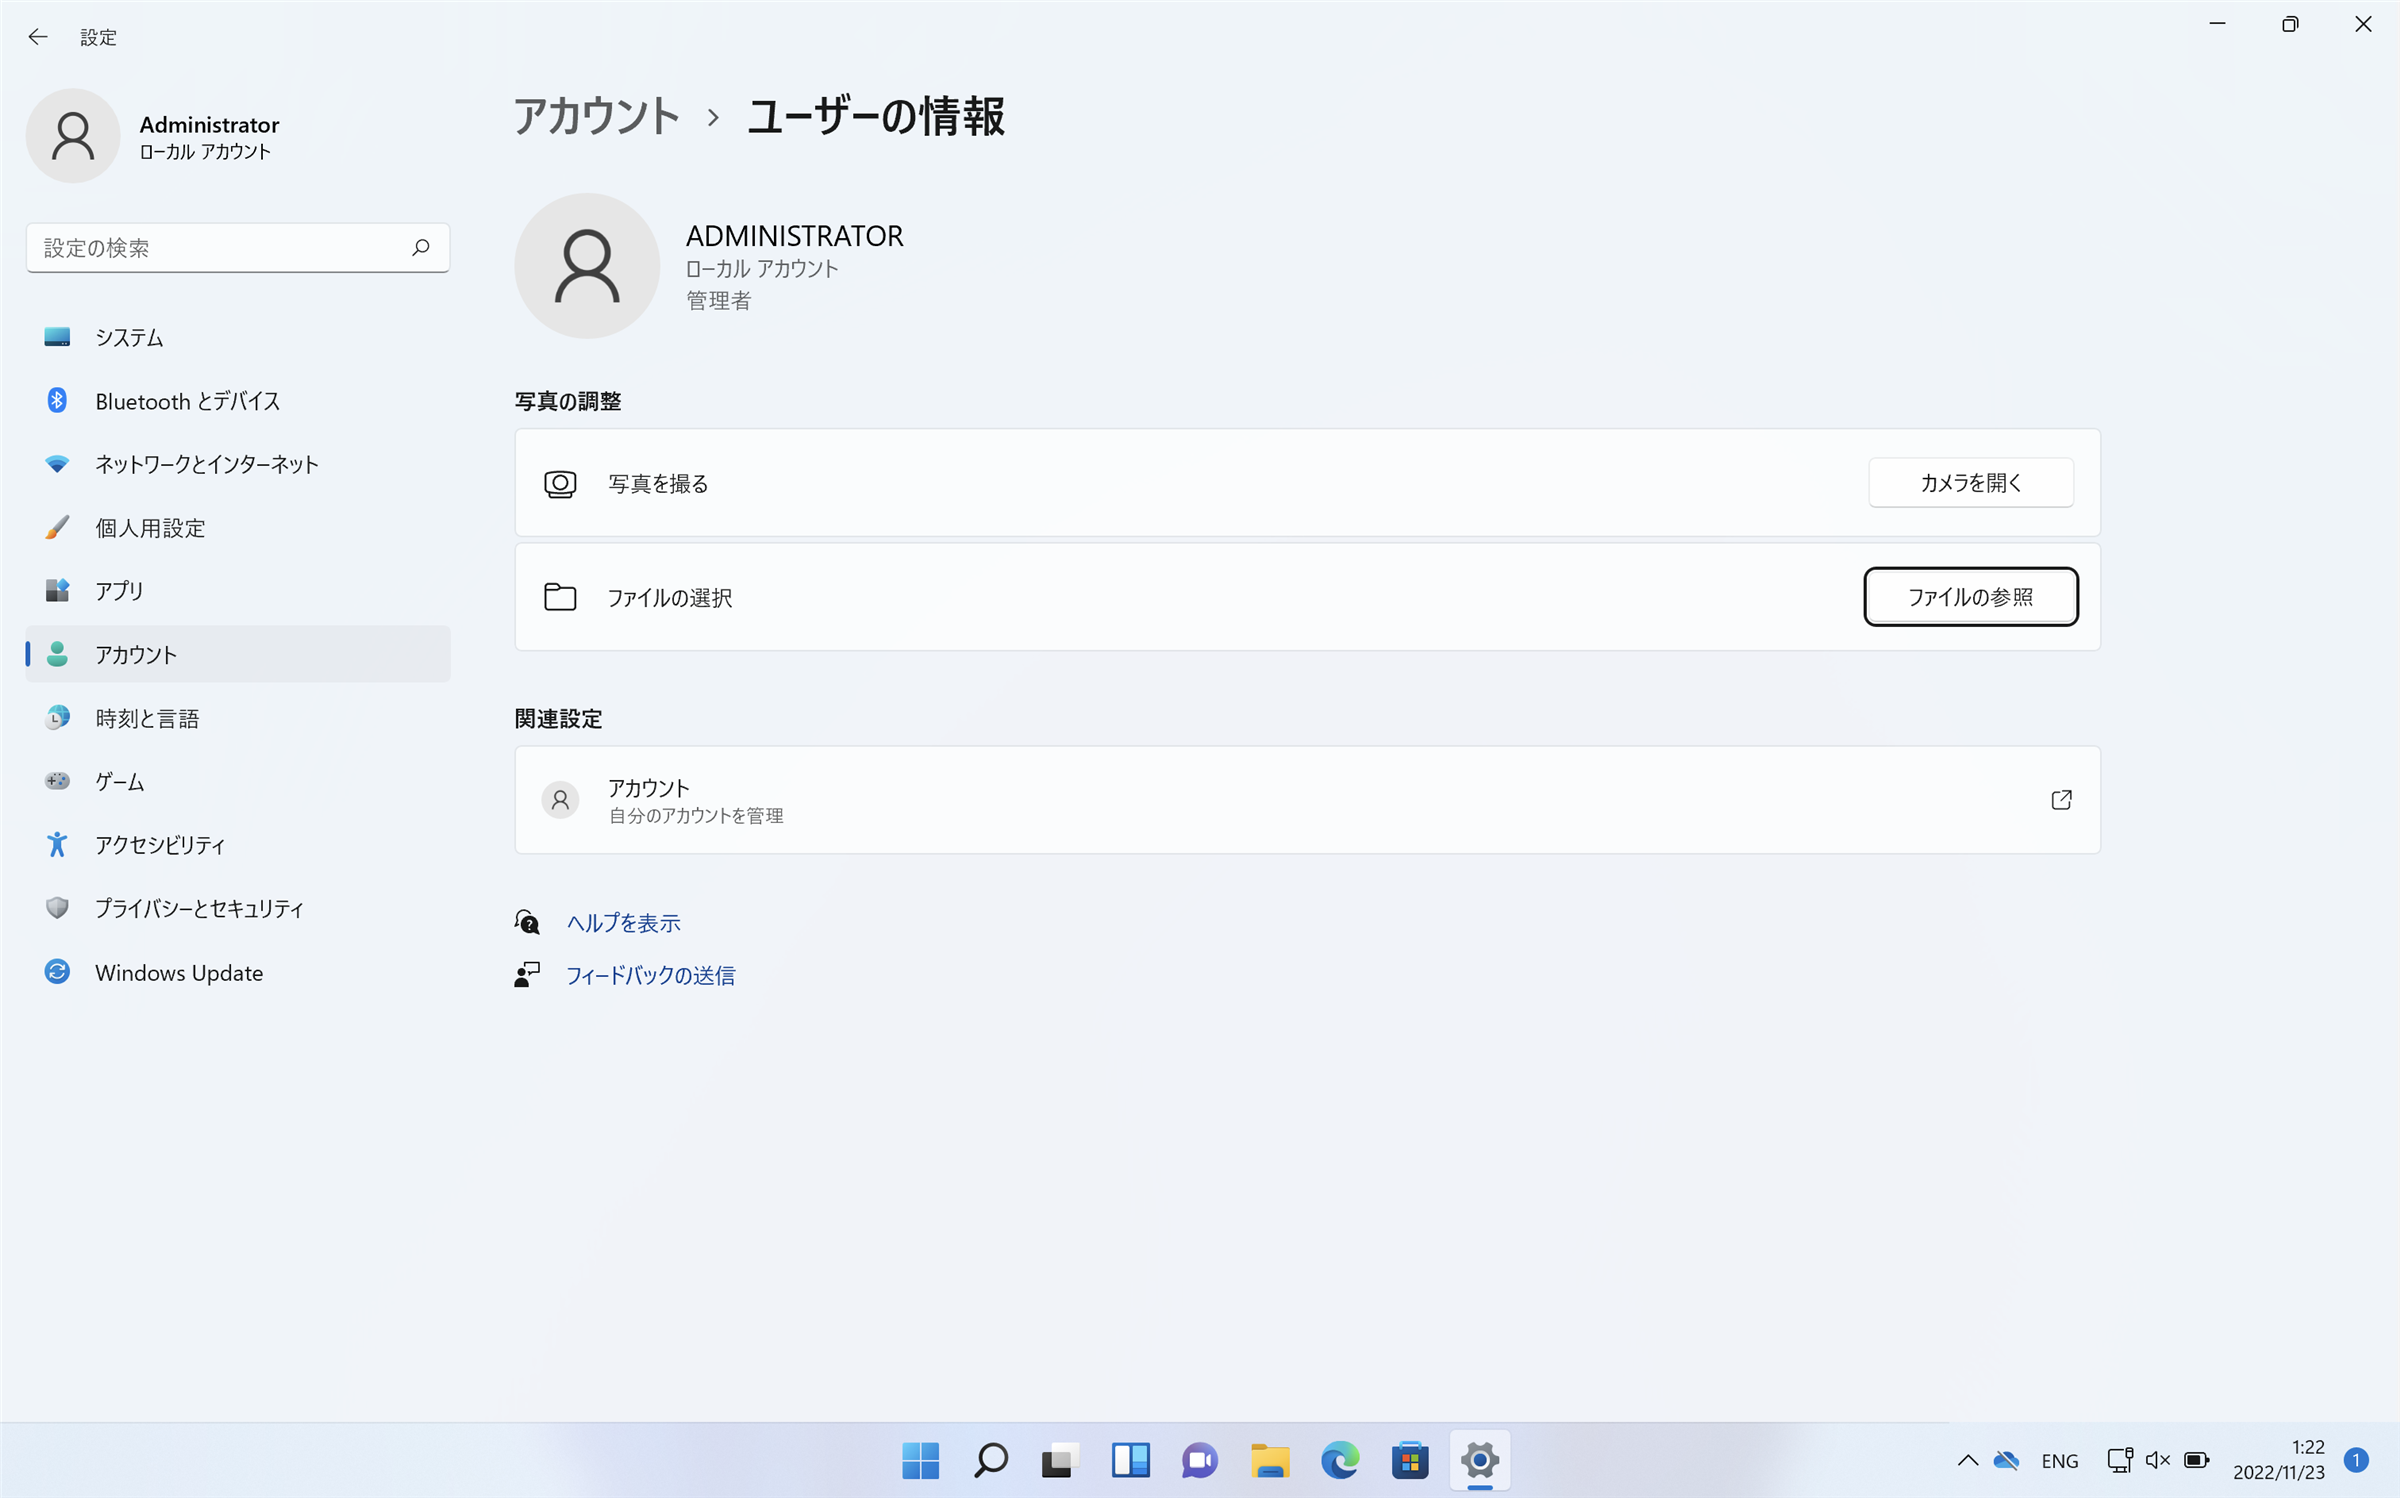Click the large ADMINISTRATOR profile picture
The width and height of the screenshot is (2400, 1498).
coord(587,266)
